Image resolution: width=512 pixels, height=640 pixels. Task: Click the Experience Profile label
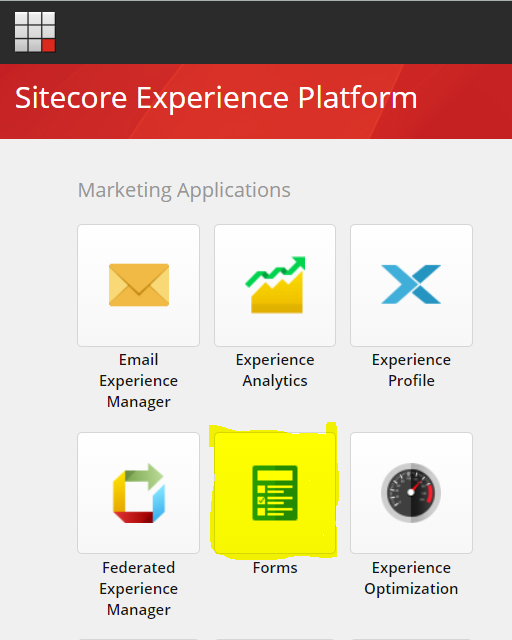click(x=411, y=370)
